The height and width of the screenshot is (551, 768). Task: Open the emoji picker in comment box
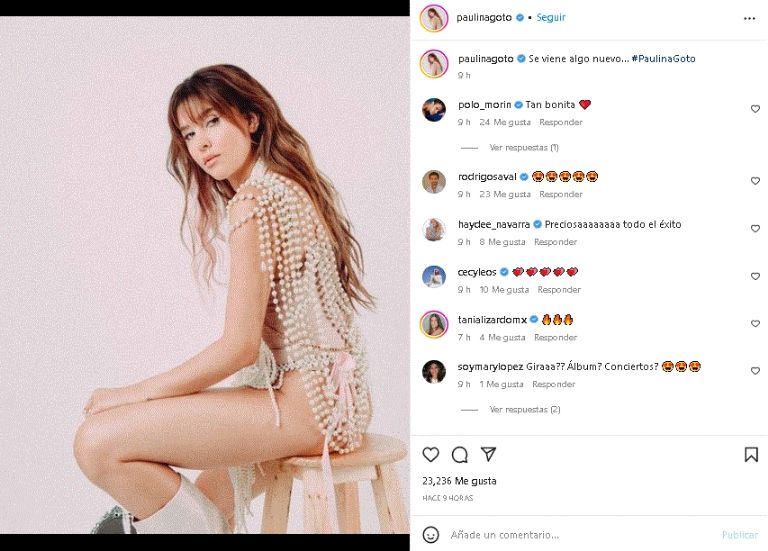(432, 535)
